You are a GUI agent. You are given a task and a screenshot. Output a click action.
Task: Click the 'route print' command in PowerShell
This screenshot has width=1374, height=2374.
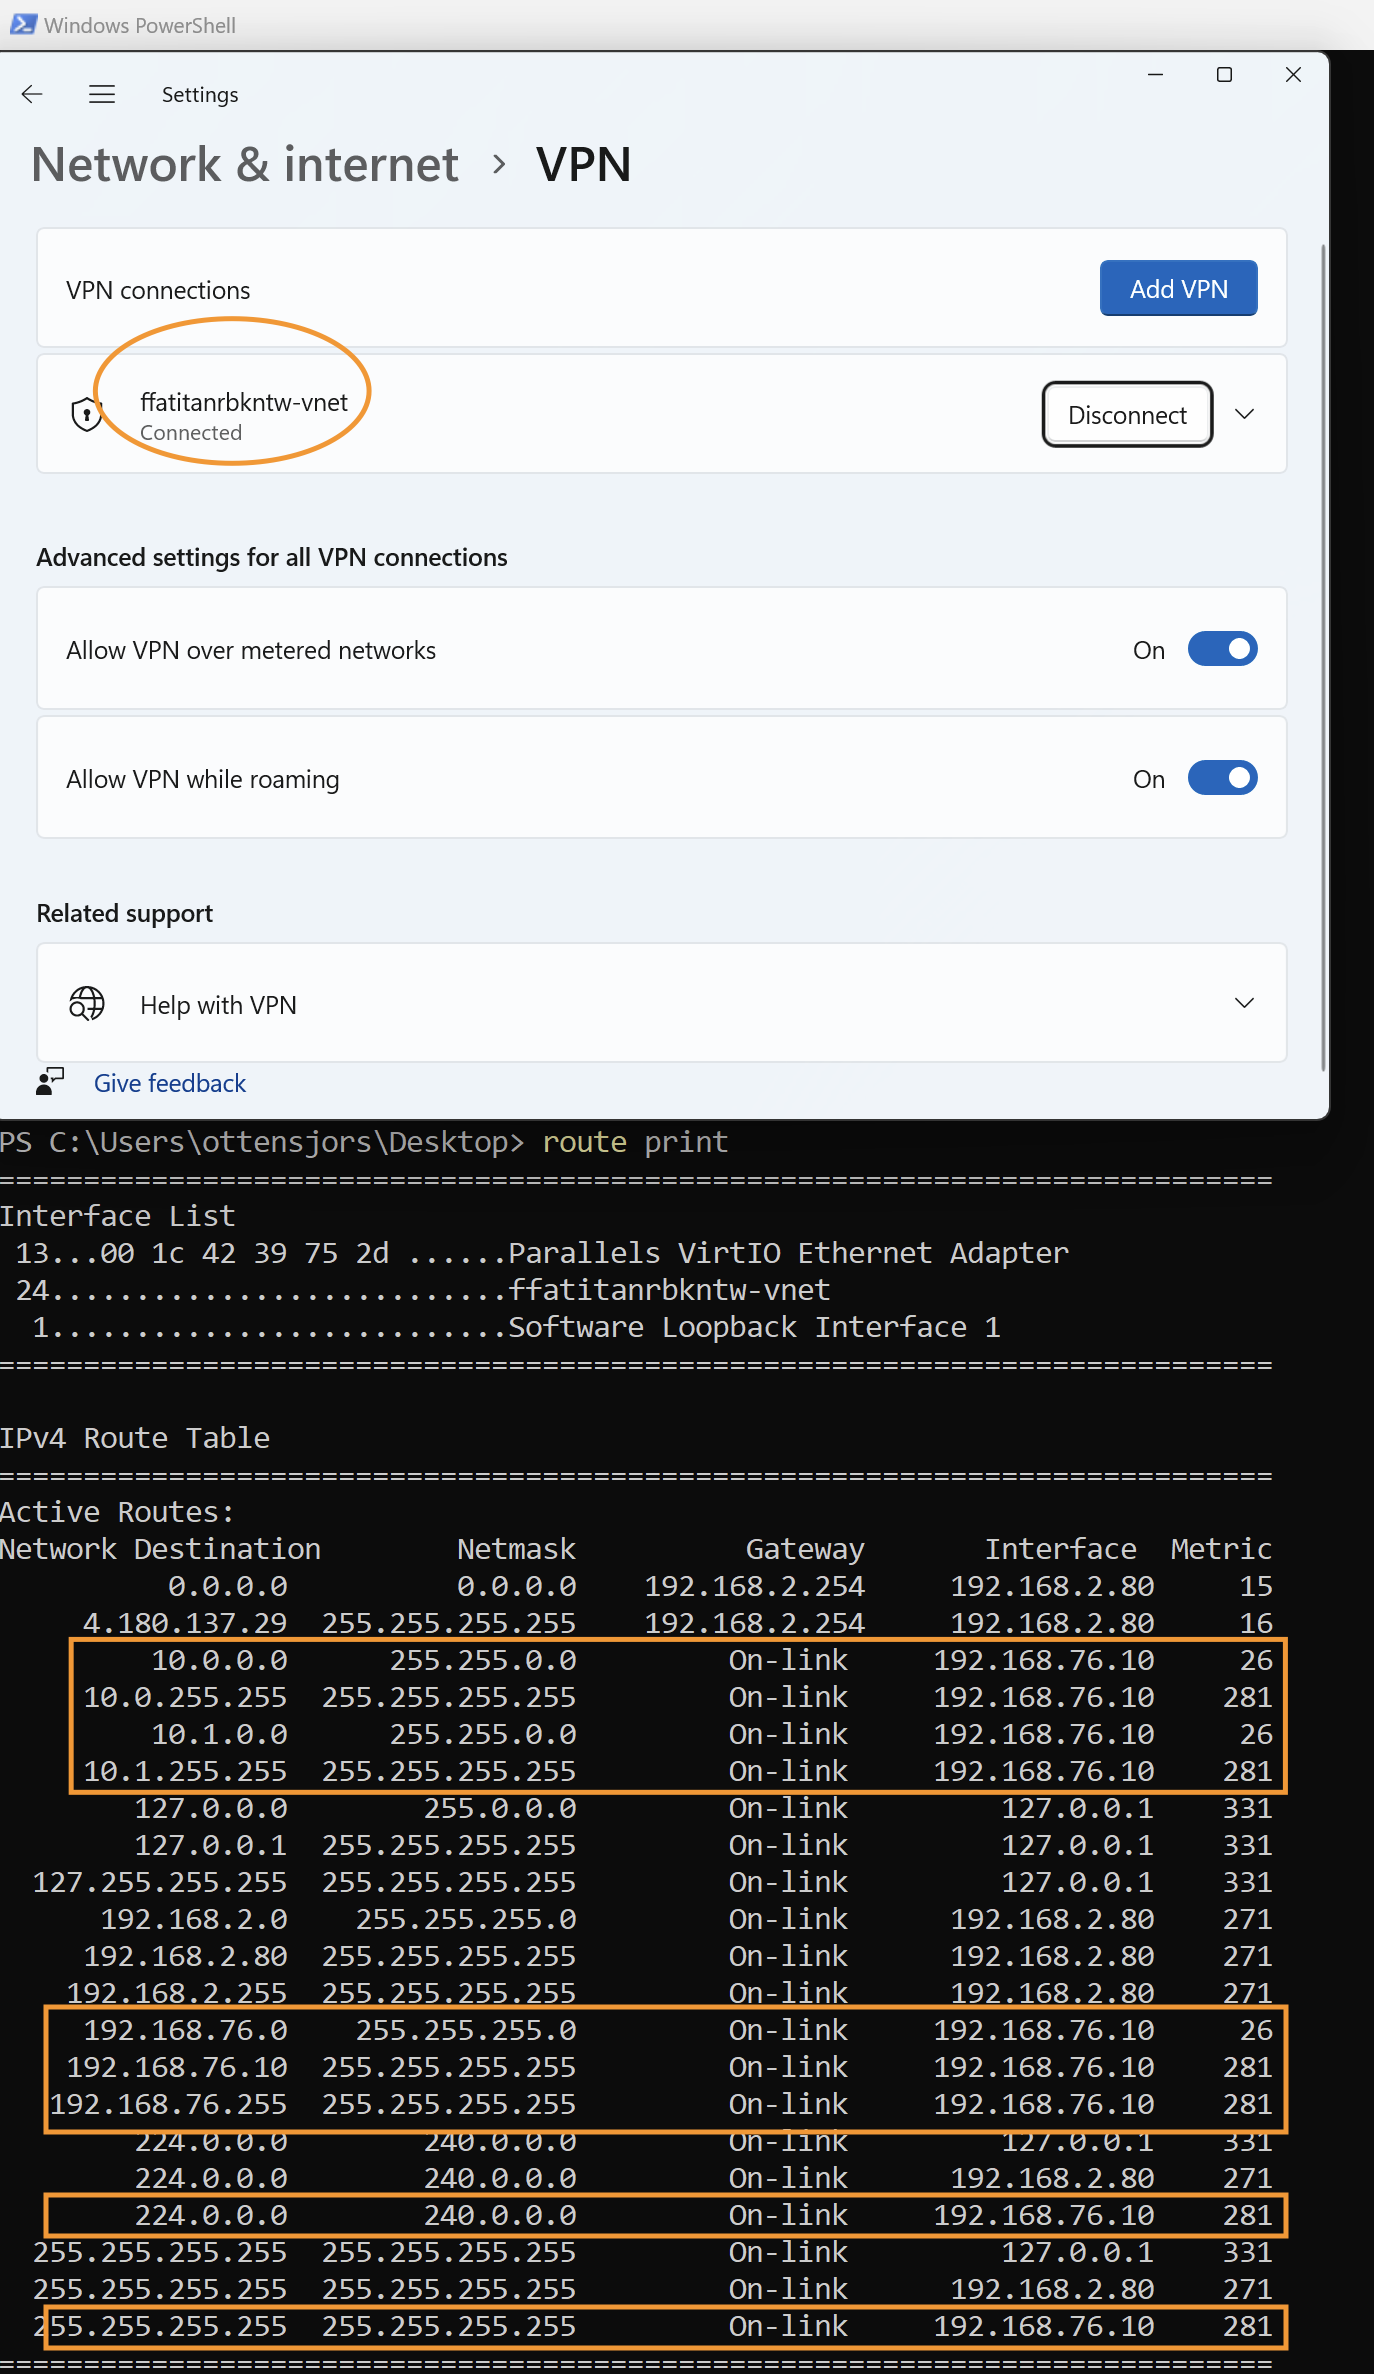pyautogui.click(x=635, y=1142)
